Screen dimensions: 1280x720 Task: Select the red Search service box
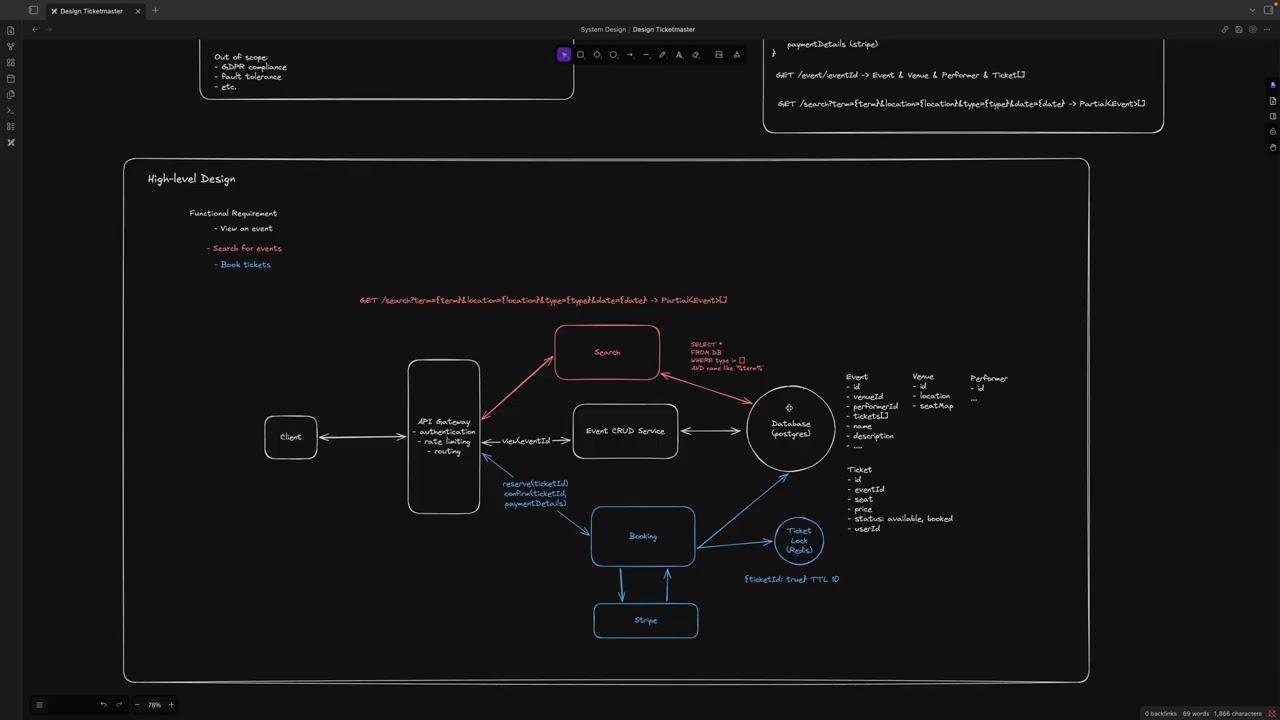click(607, 352)
